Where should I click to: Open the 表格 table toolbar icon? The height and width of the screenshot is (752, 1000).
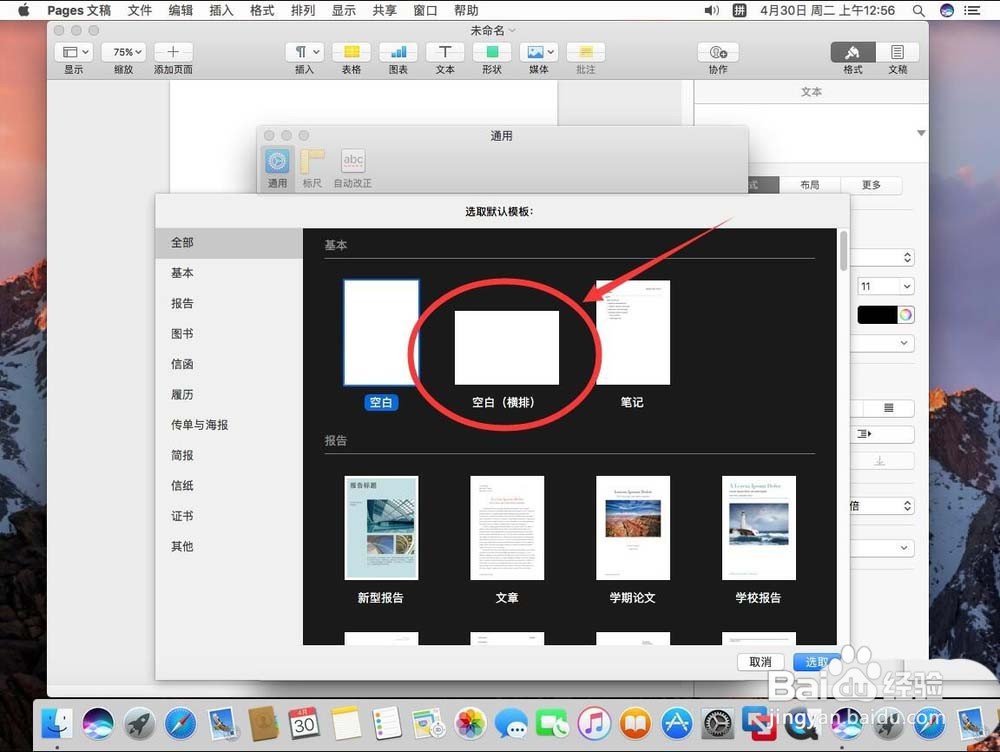pyautogui.click(x=351, y=52)
